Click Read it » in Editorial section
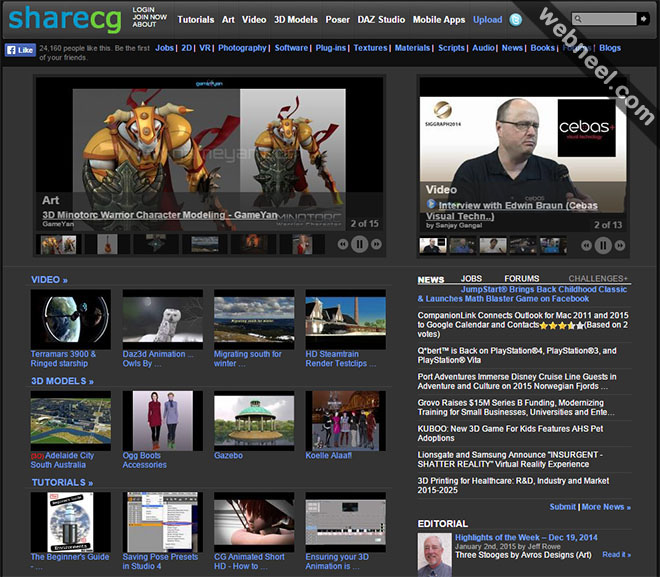Image resolution: width=660 pixels, height=577 pixels. point(616,555)
